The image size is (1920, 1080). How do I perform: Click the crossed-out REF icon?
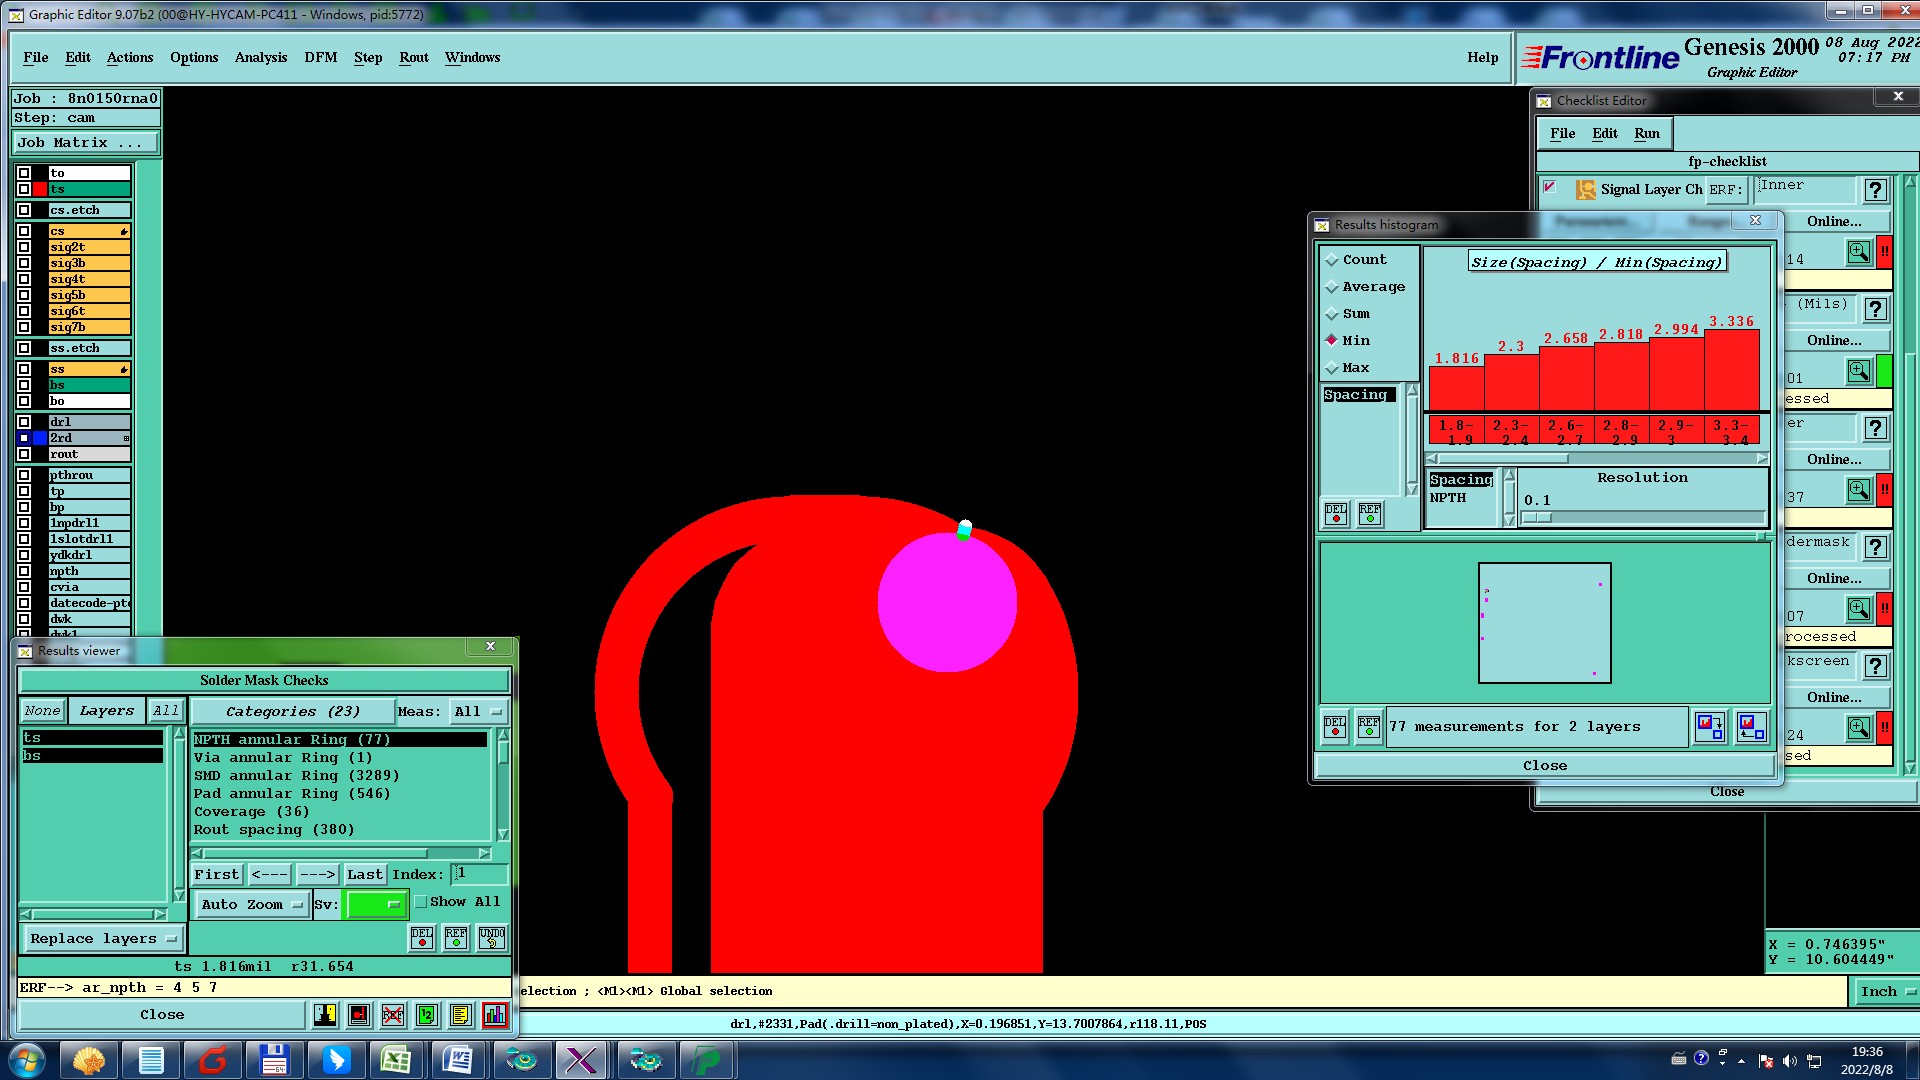[393, 1015]
